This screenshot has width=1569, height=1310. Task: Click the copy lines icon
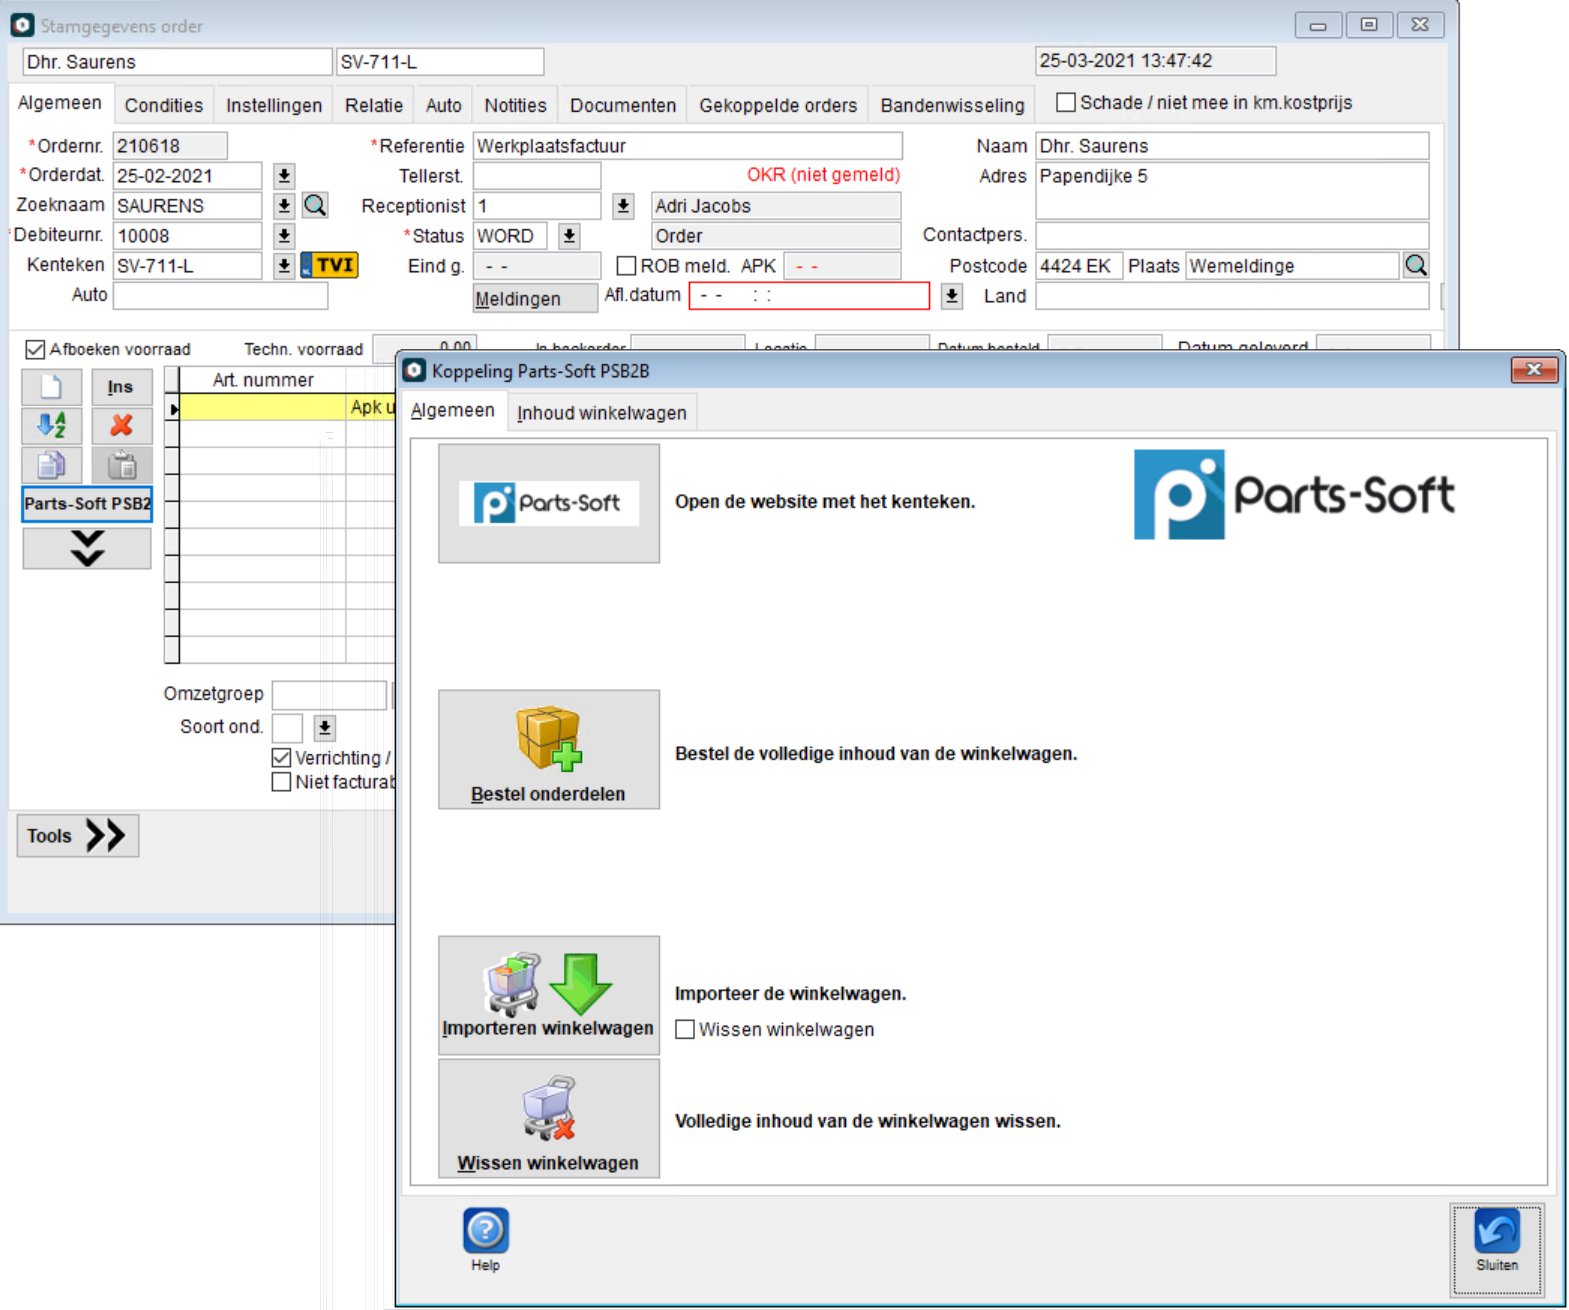click(52, 465)
